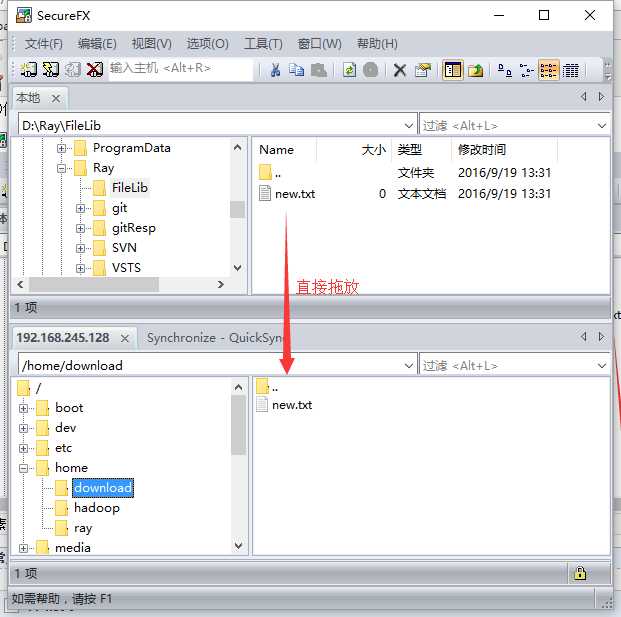Click the Up one folder icon

point(476,70)
